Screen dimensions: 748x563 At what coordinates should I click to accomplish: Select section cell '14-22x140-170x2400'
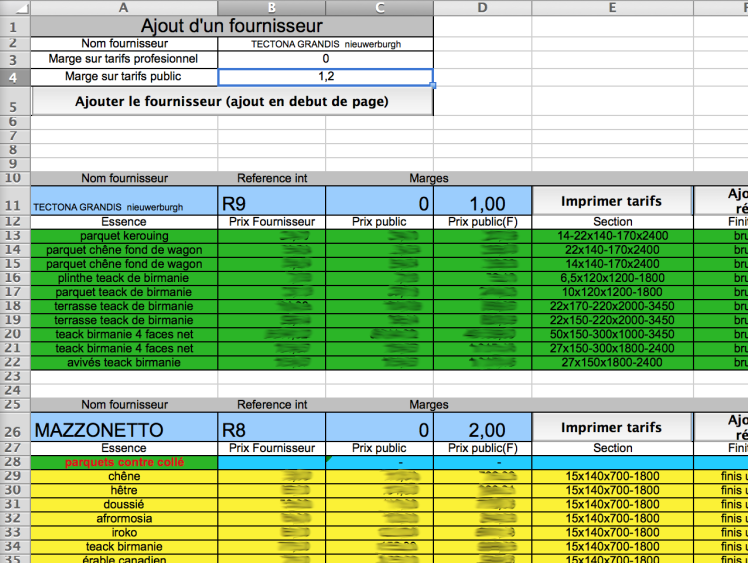point(613,236)
